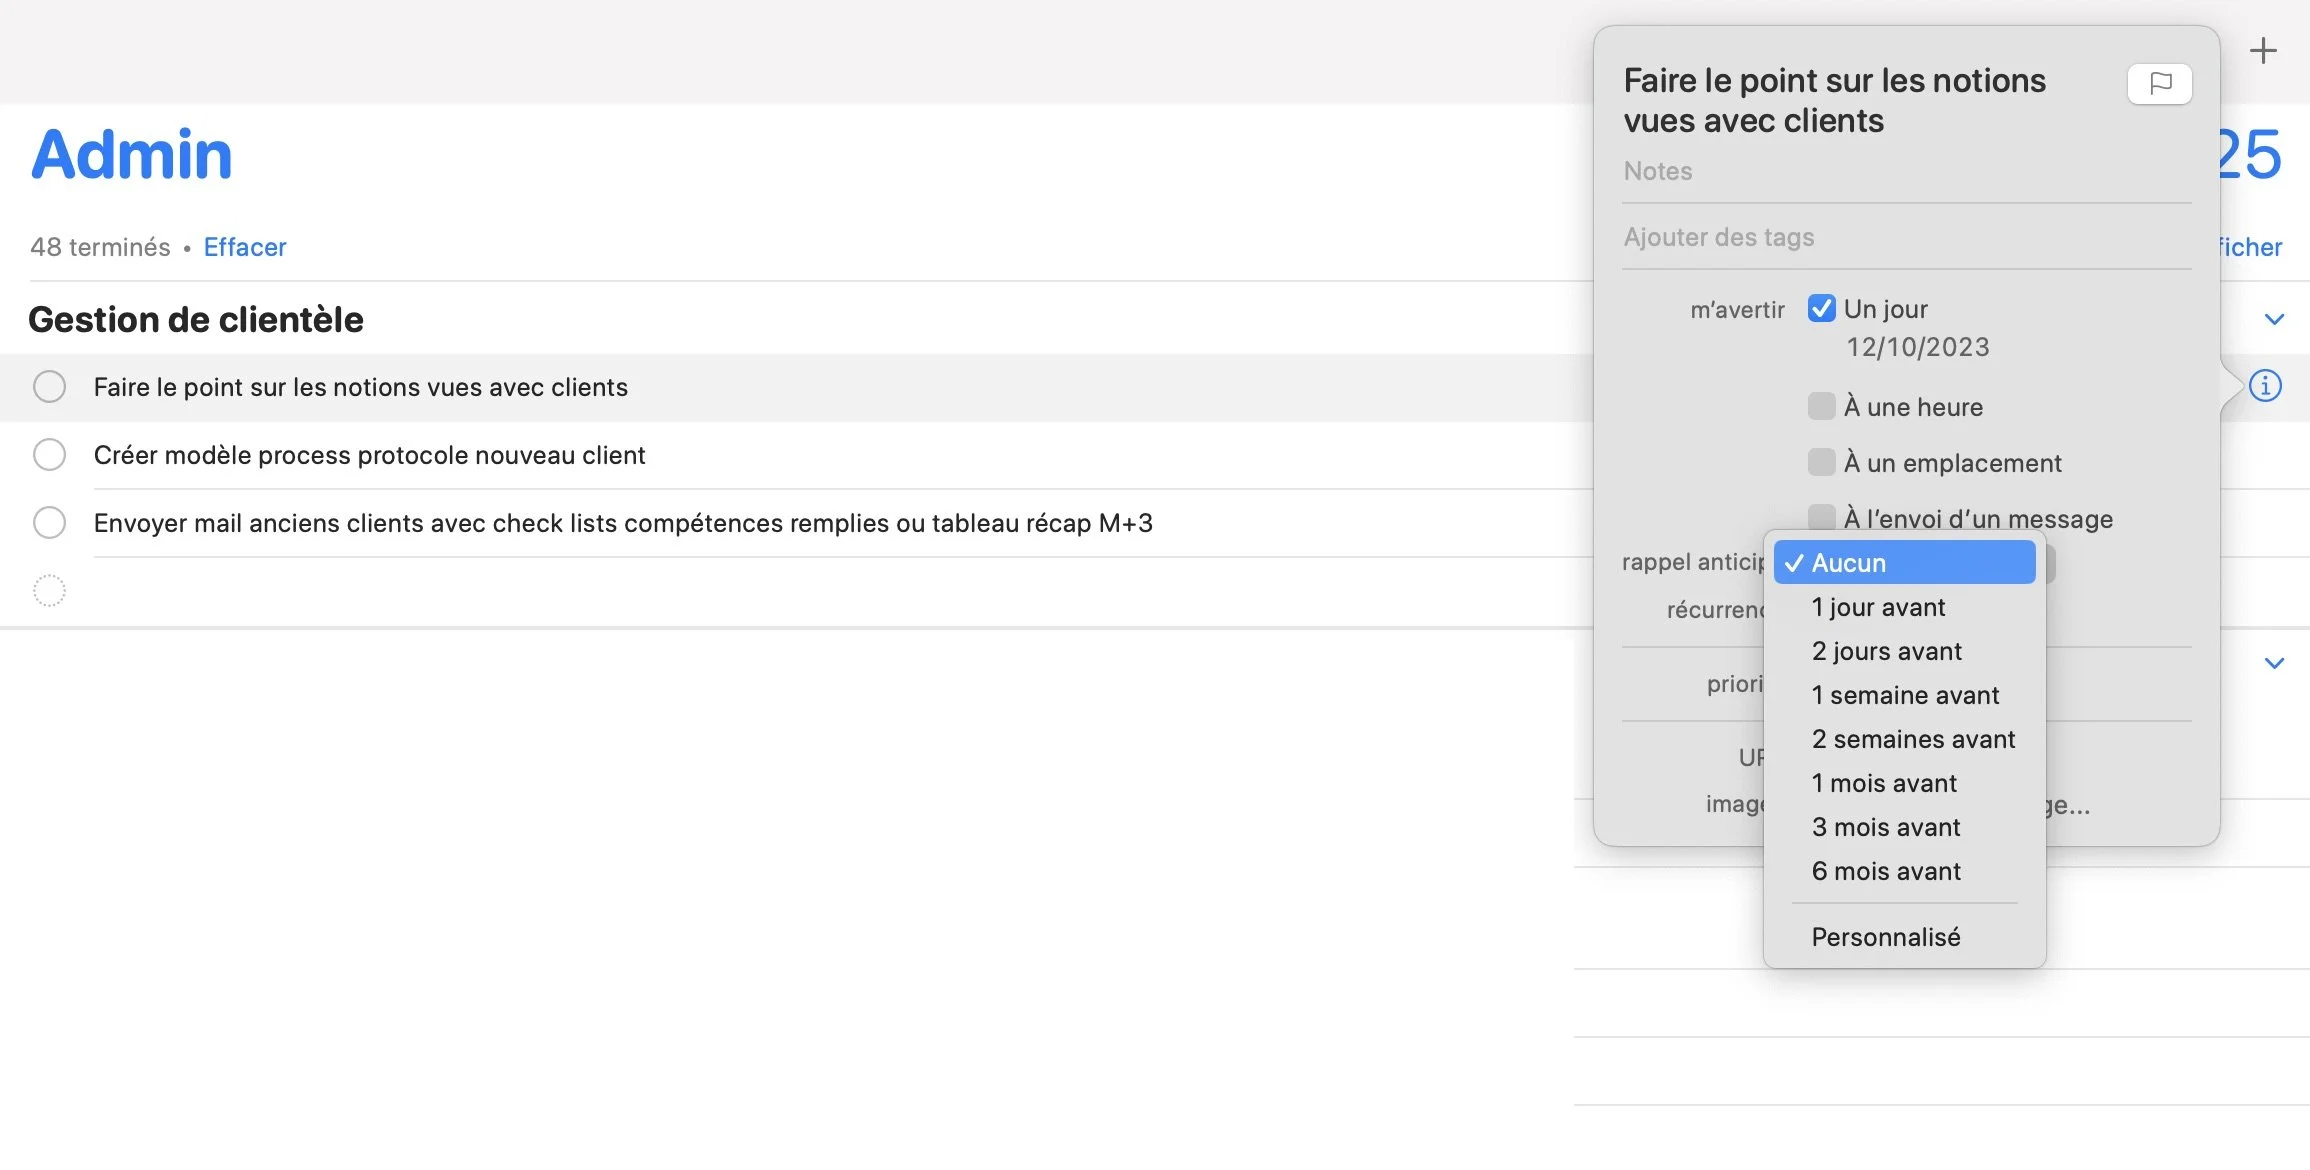Select 'Aucun' in early reminder menu
The image size is (2310, 1170).
(1904, 563)
